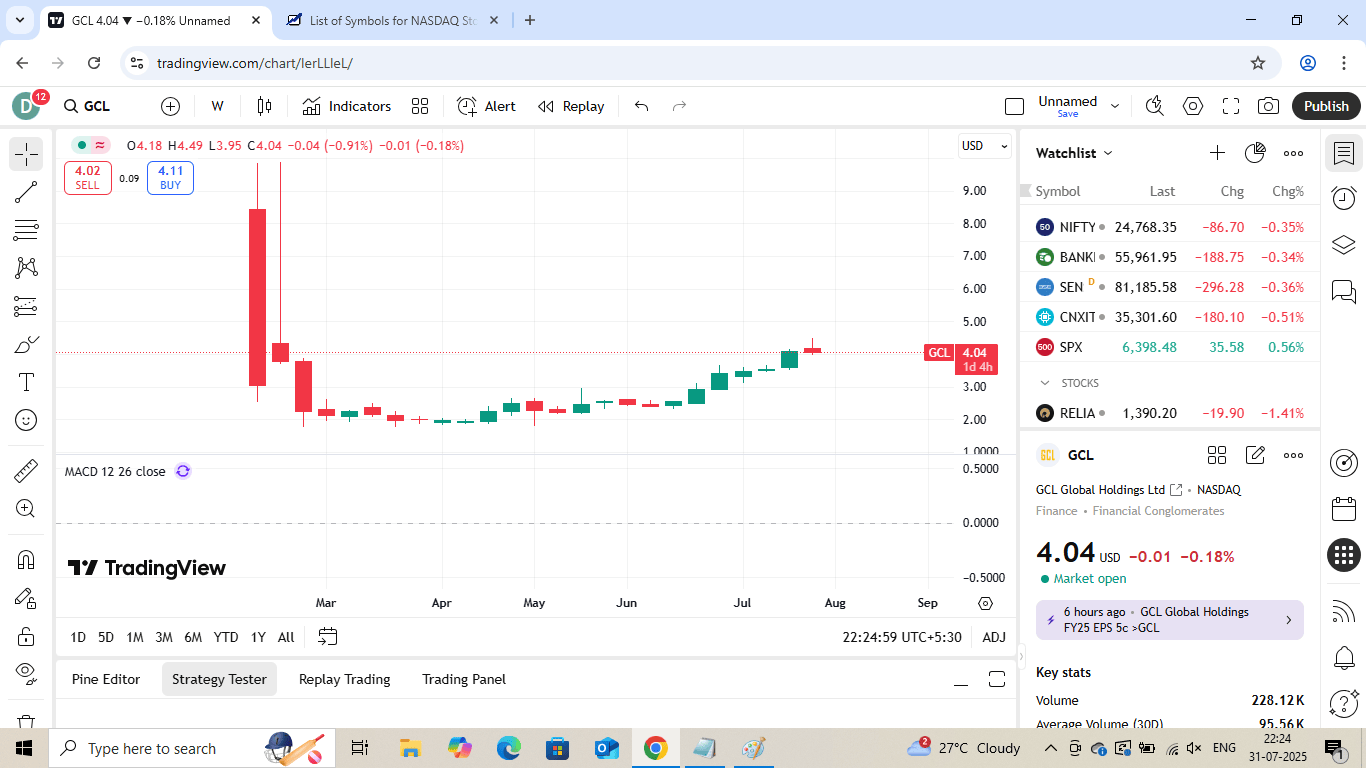Open the candlestick chart type menu
This screenshot has width=1366, height=768.
[264, 106]
